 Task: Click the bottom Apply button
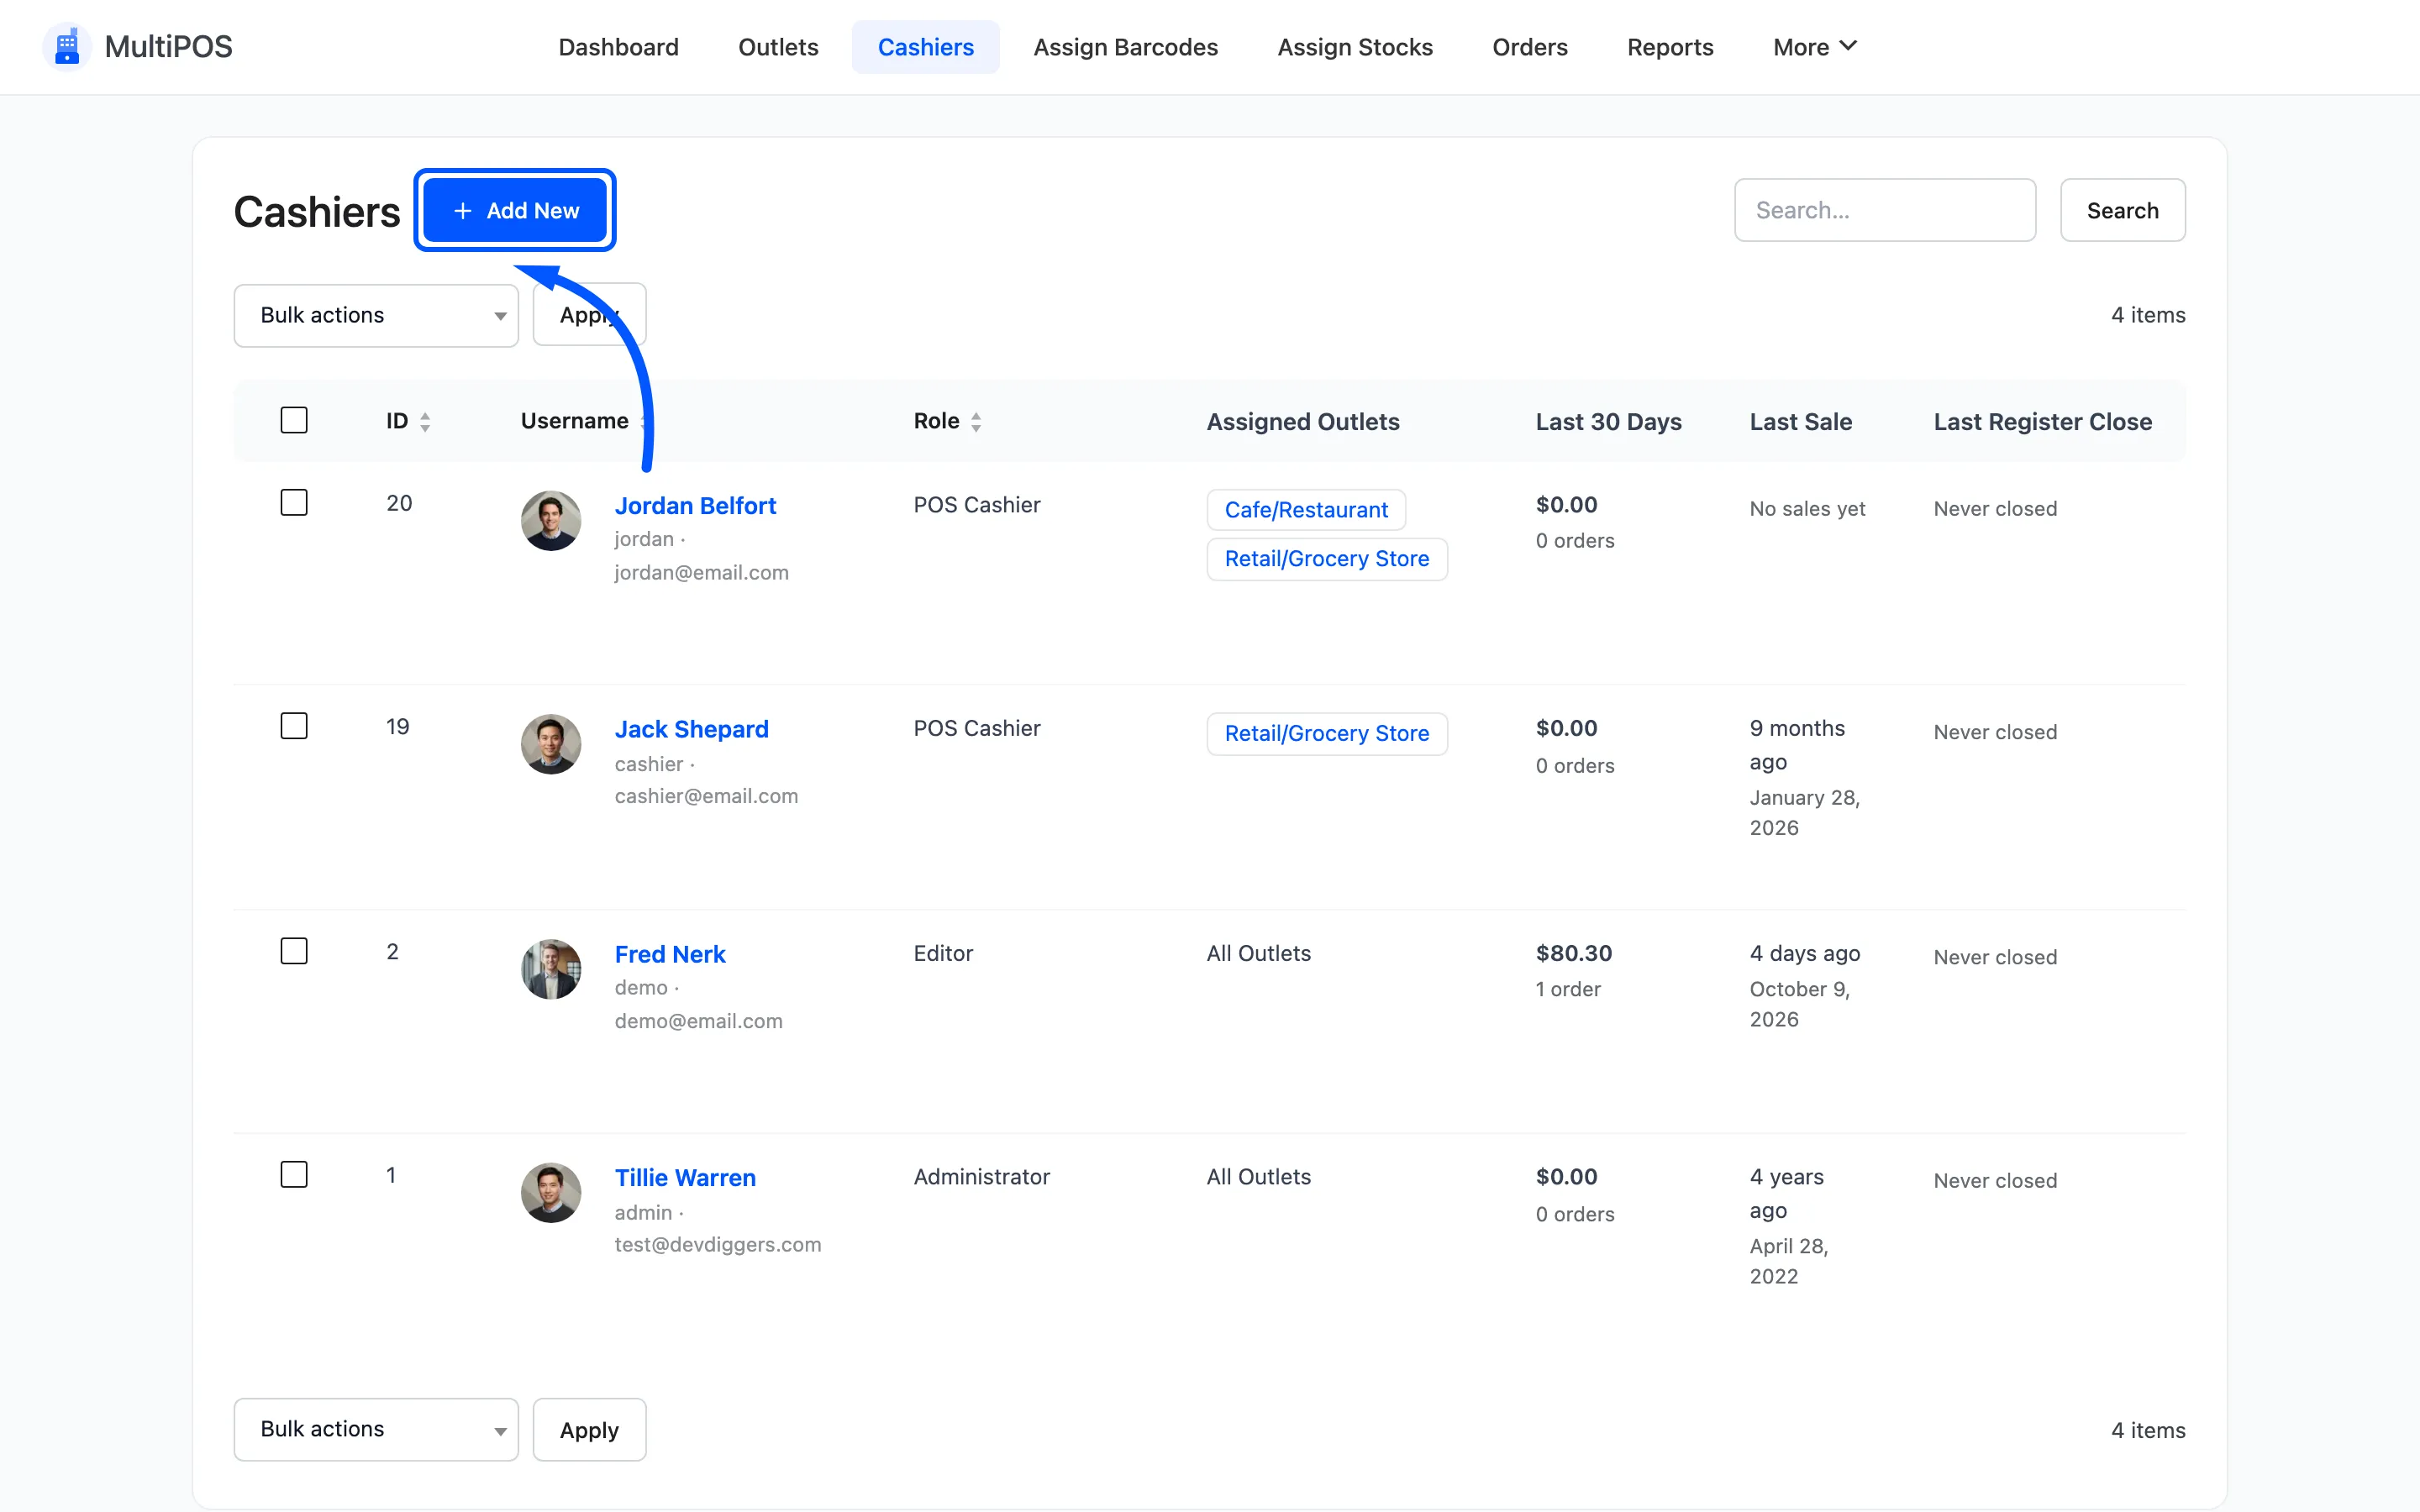pyautogui.click(x=589, y=1430)
